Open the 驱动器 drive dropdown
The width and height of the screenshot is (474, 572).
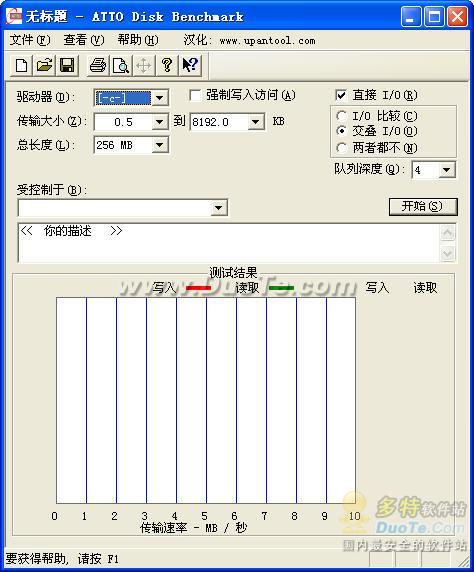coord(159,98)
